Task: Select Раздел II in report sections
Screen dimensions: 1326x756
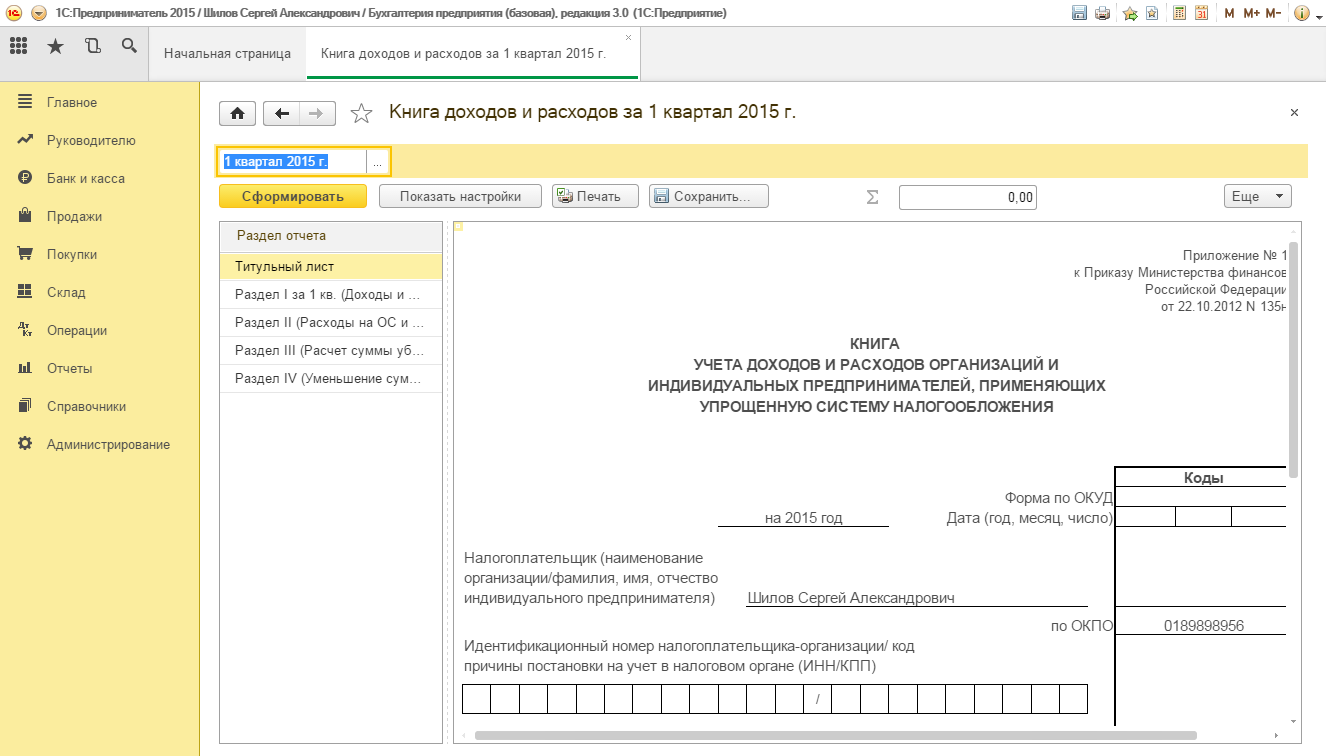Action: pos(330,323)
